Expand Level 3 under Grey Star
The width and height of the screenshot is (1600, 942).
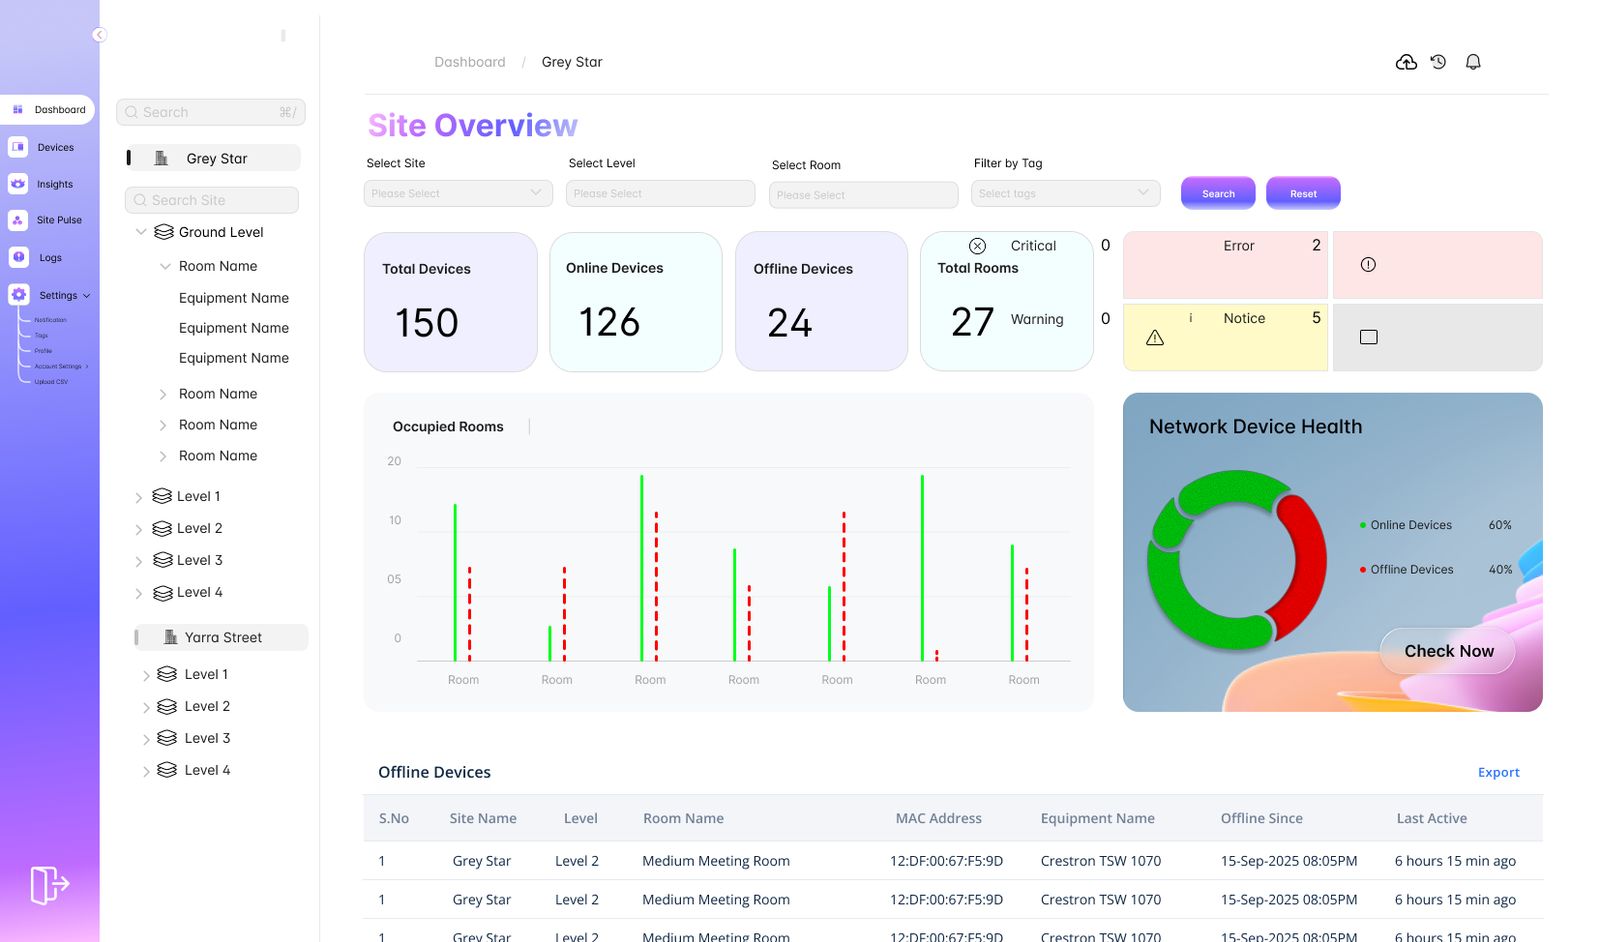pyautogui.click(x=139, y=561)
